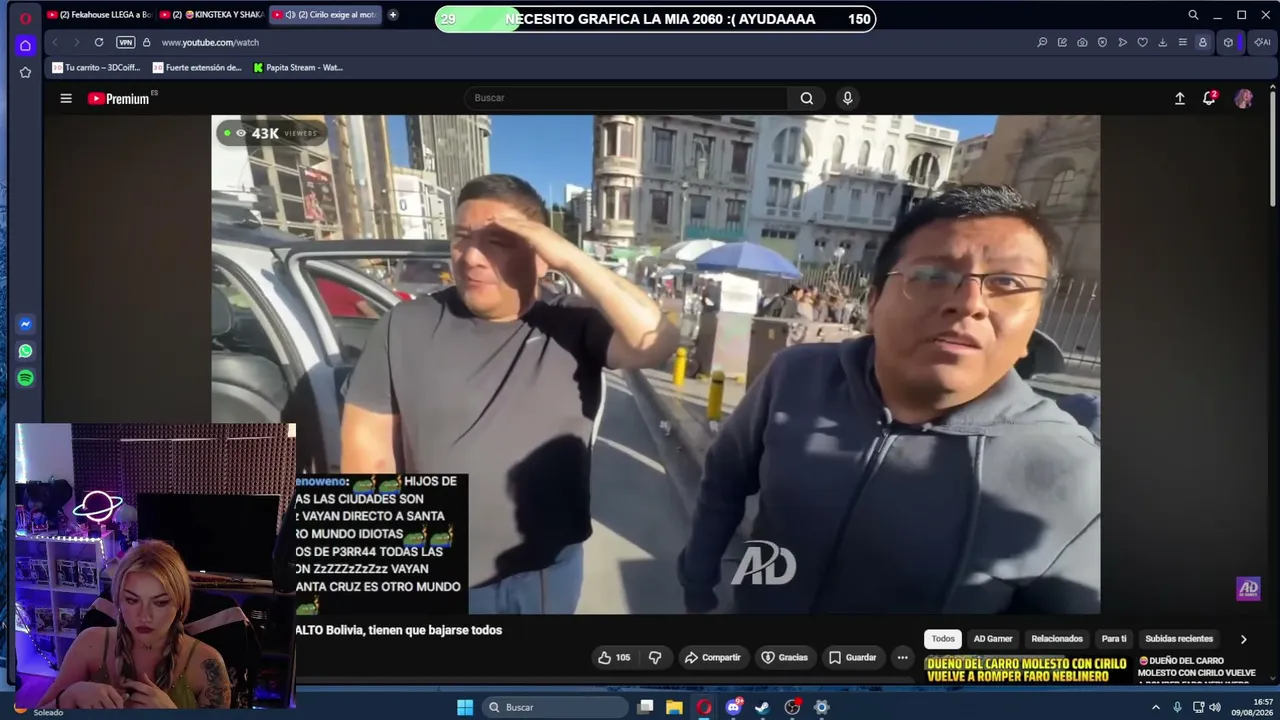This screenshot has width=1280, height=720.
Task: Open the Tu carrito 3DCoiff bookmark
Action: click(96, 68)
